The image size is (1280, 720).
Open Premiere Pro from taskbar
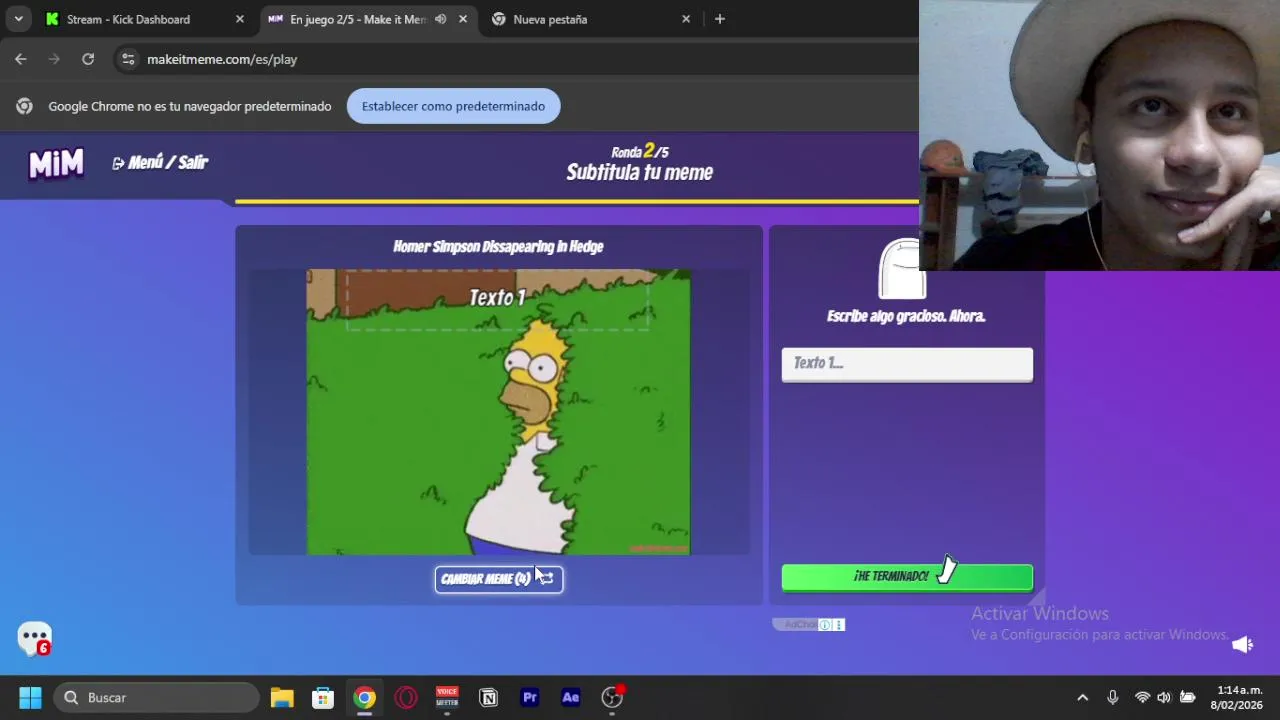(530, 697)
